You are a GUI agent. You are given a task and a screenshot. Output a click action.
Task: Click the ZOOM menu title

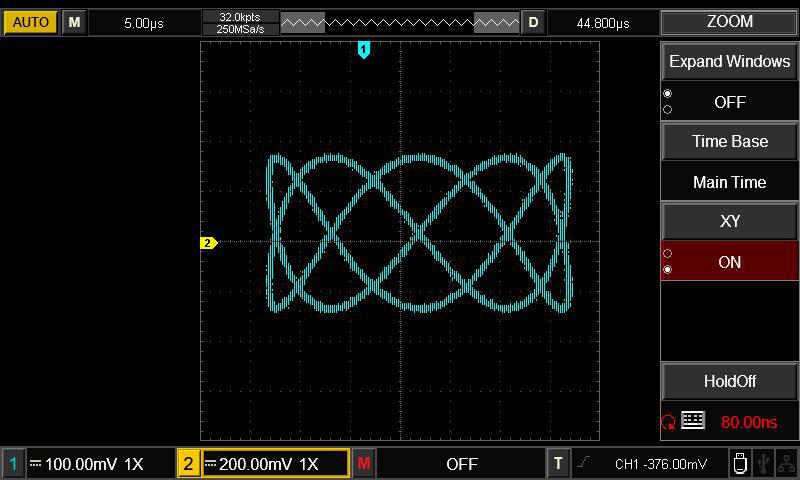[729, 22]
